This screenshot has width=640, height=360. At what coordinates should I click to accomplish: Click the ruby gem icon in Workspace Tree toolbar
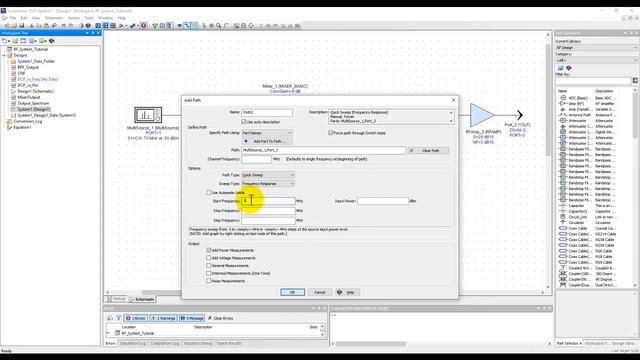(x=51, y=41)
